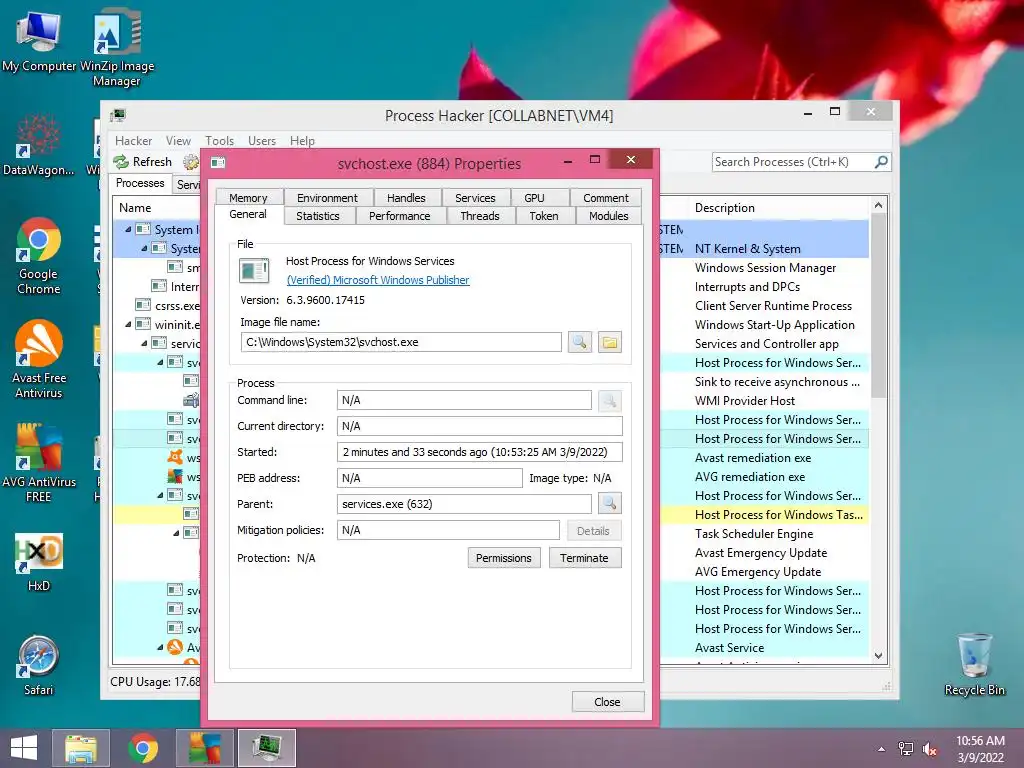Switch to the Memory tab
Image resolution: width=1024 pixels, height=768 pixels.
pos(248,198)
